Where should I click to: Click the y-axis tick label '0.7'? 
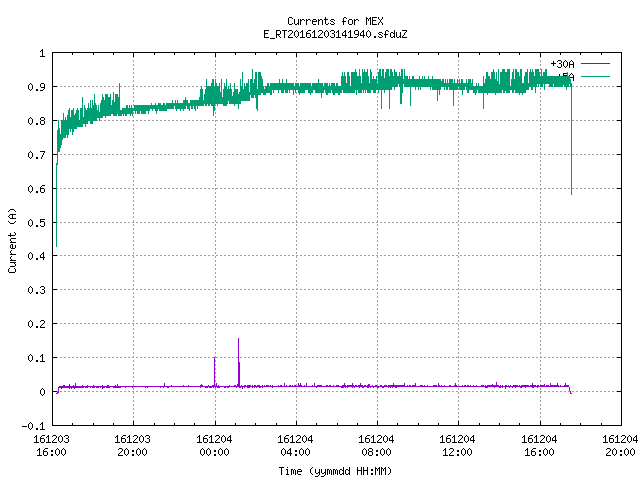(36, 155)
